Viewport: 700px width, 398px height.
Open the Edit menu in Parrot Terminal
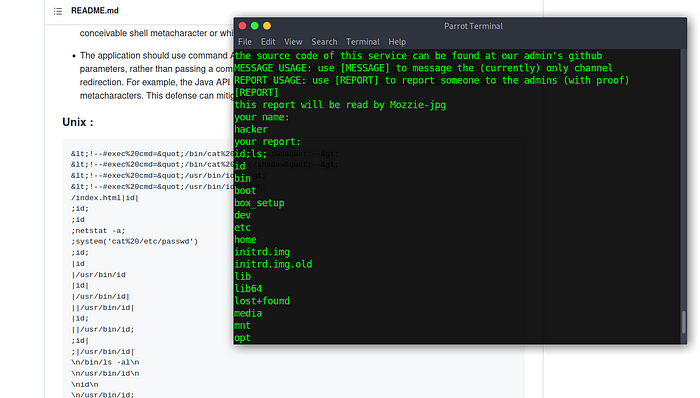(x=268, y=41)
